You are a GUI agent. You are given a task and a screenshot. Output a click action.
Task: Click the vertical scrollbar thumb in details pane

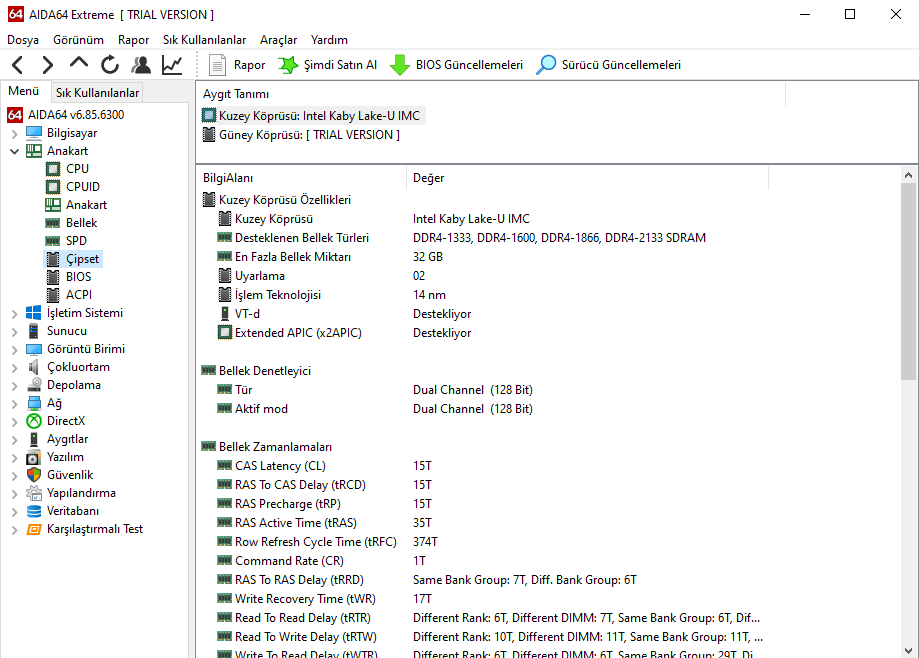(908, 282)
